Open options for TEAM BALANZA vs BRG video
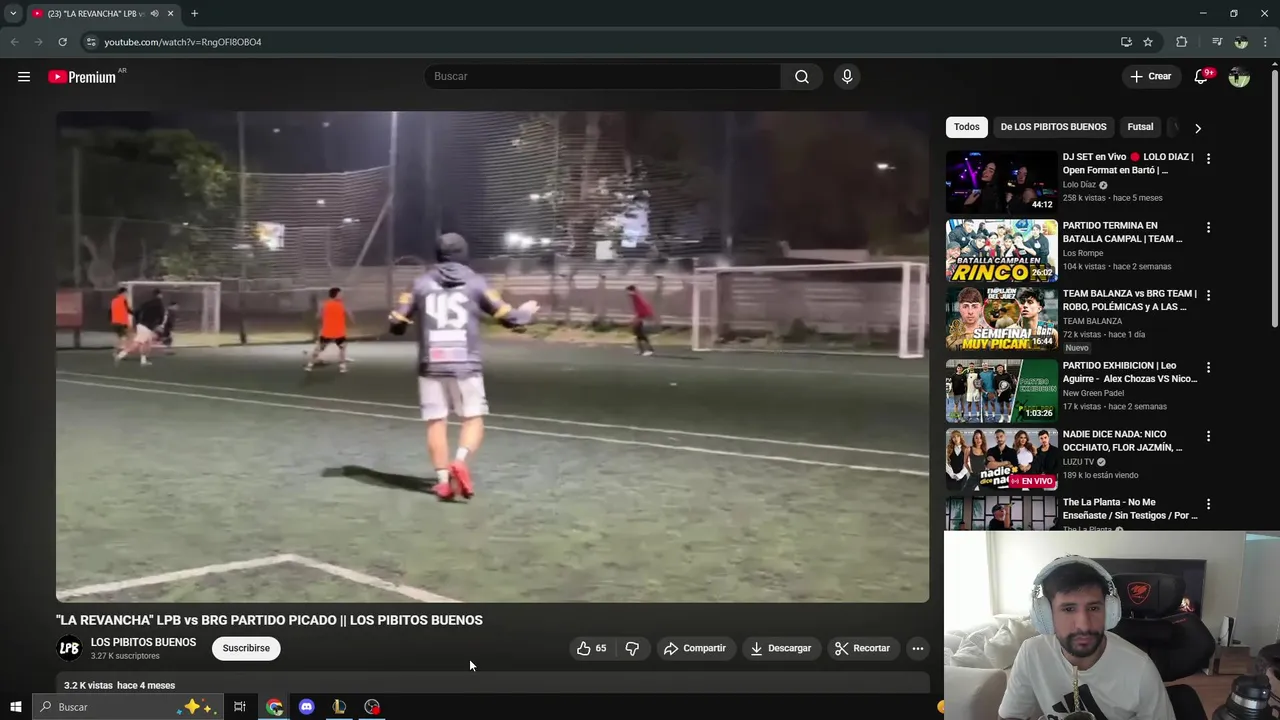The height and width of the screenshot is (720, 1280). pos(1208,295)
